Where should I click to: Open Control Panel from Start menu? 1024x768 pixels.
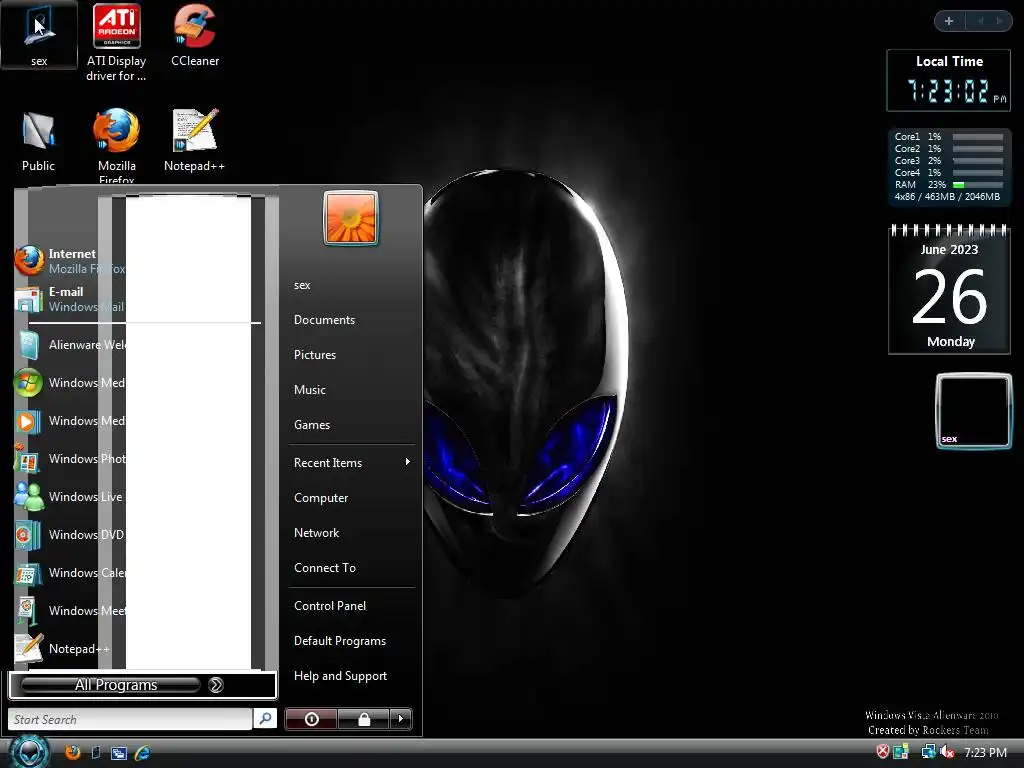tap(330, 605)
